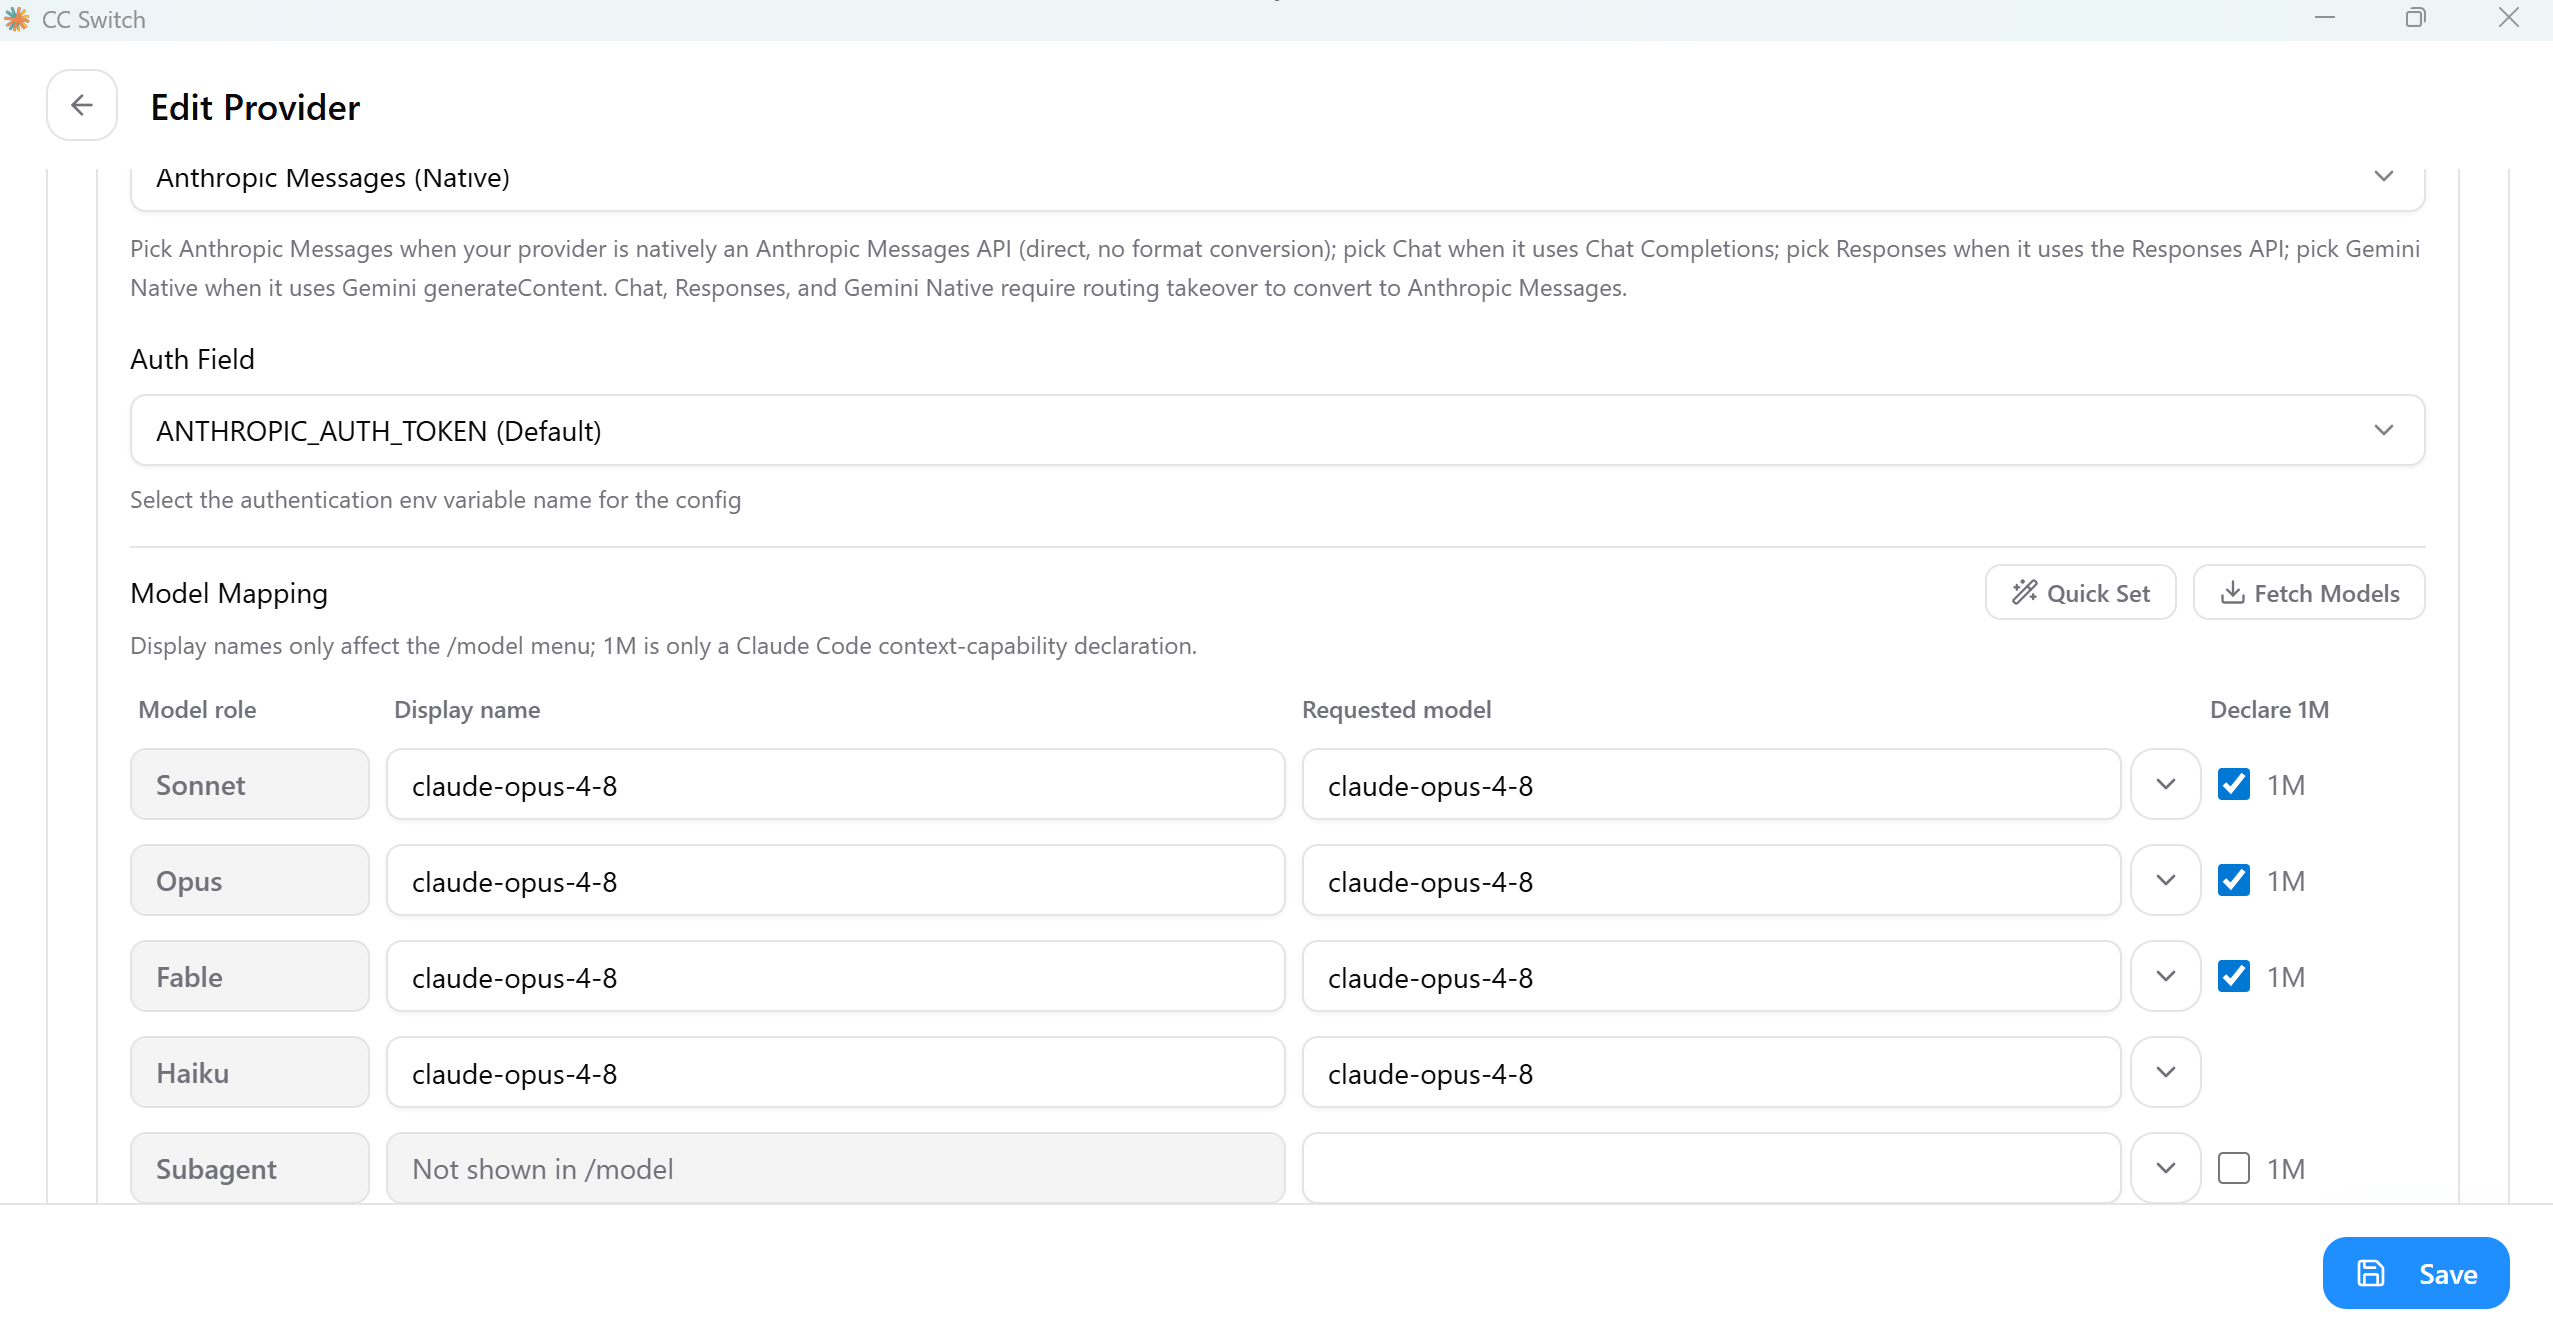The width and height of the screenshot is (2553, 1339).
Task: Edit Sonnet display name field
Action: click(x=835, y=785)
